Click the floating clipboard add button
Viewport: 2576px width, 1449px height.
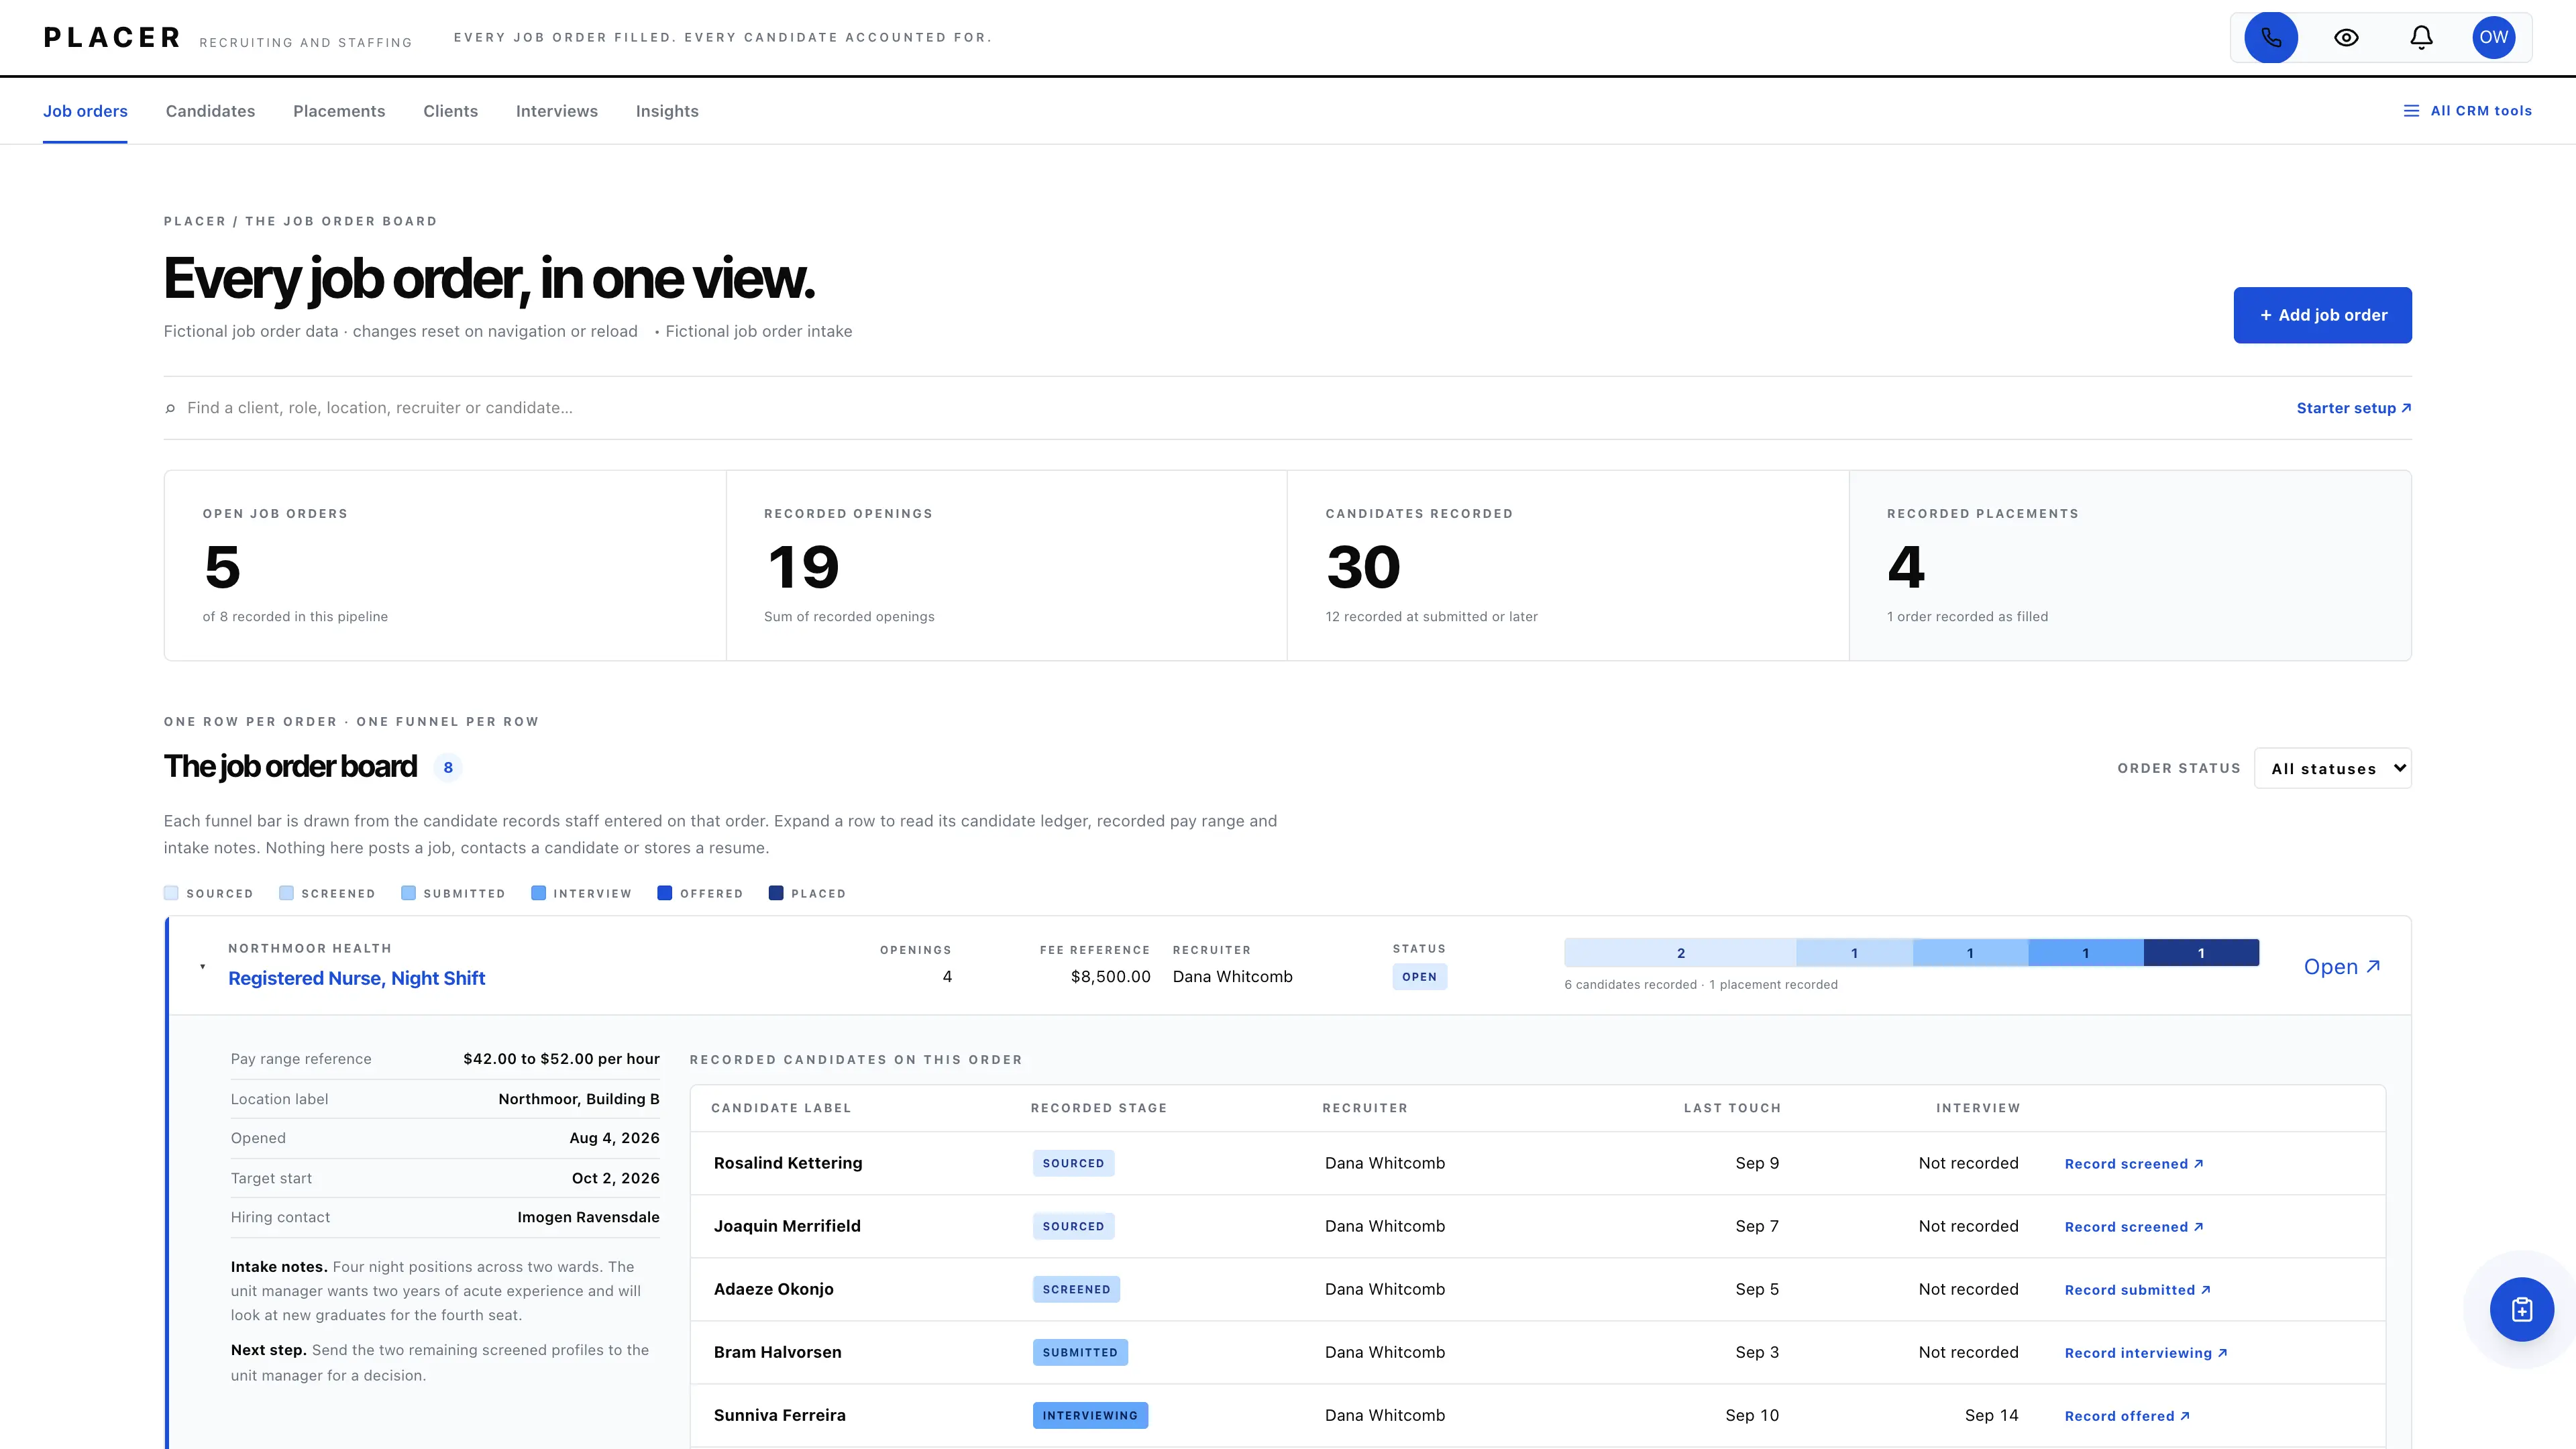pyautogui.click(x=2522, y=1309)
